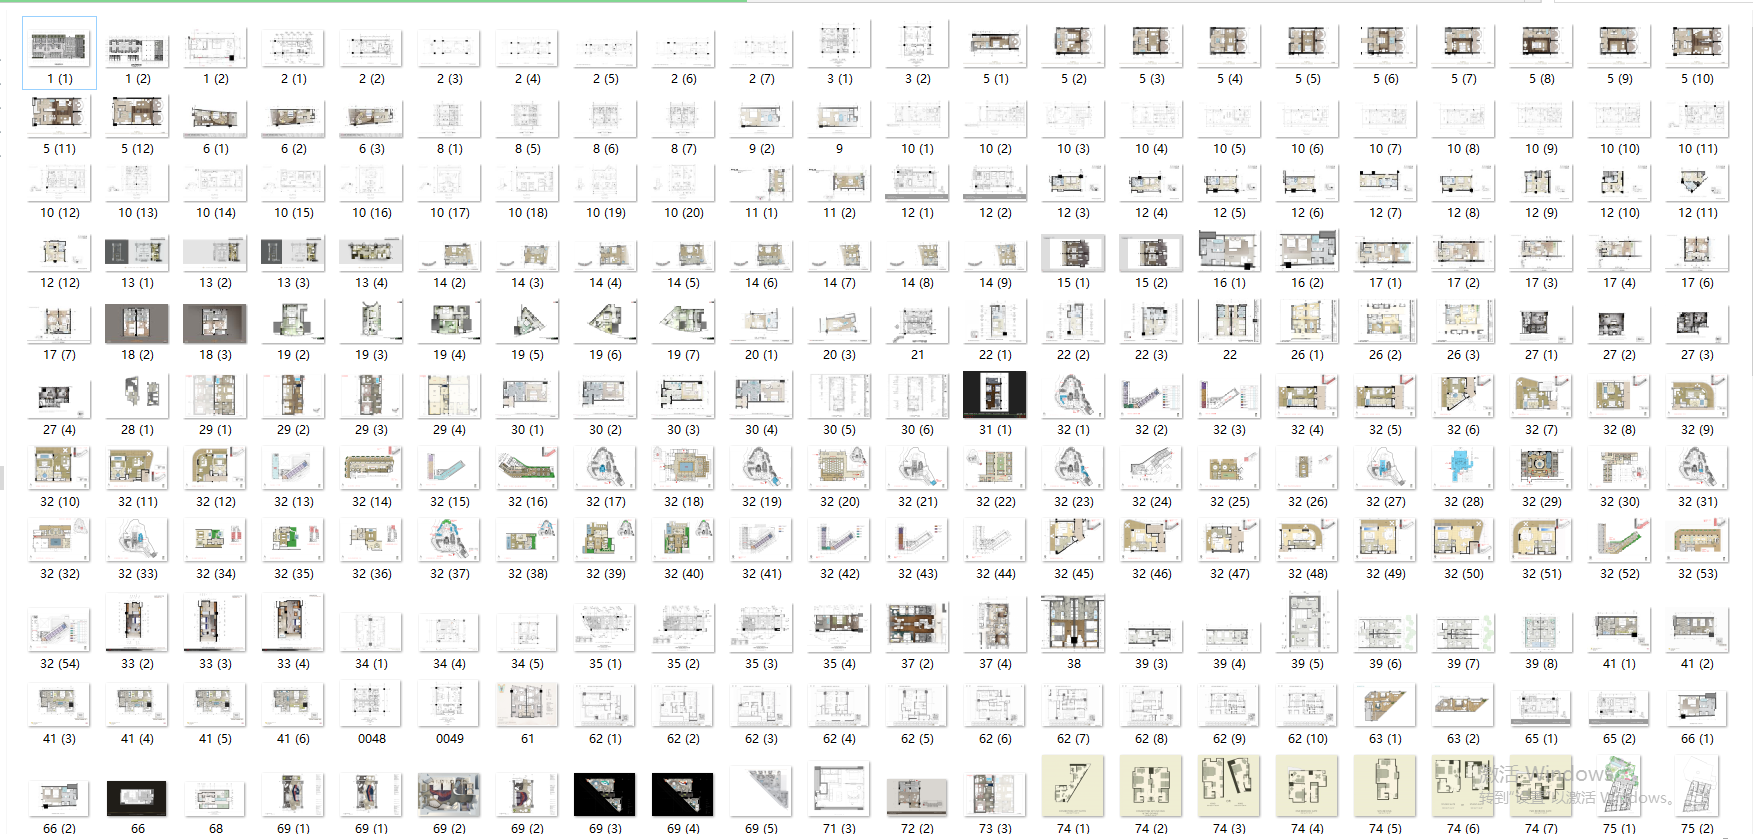
Task: Pick the 13 (1) dark plan thumbnail
Action: (x=137, y=253)
